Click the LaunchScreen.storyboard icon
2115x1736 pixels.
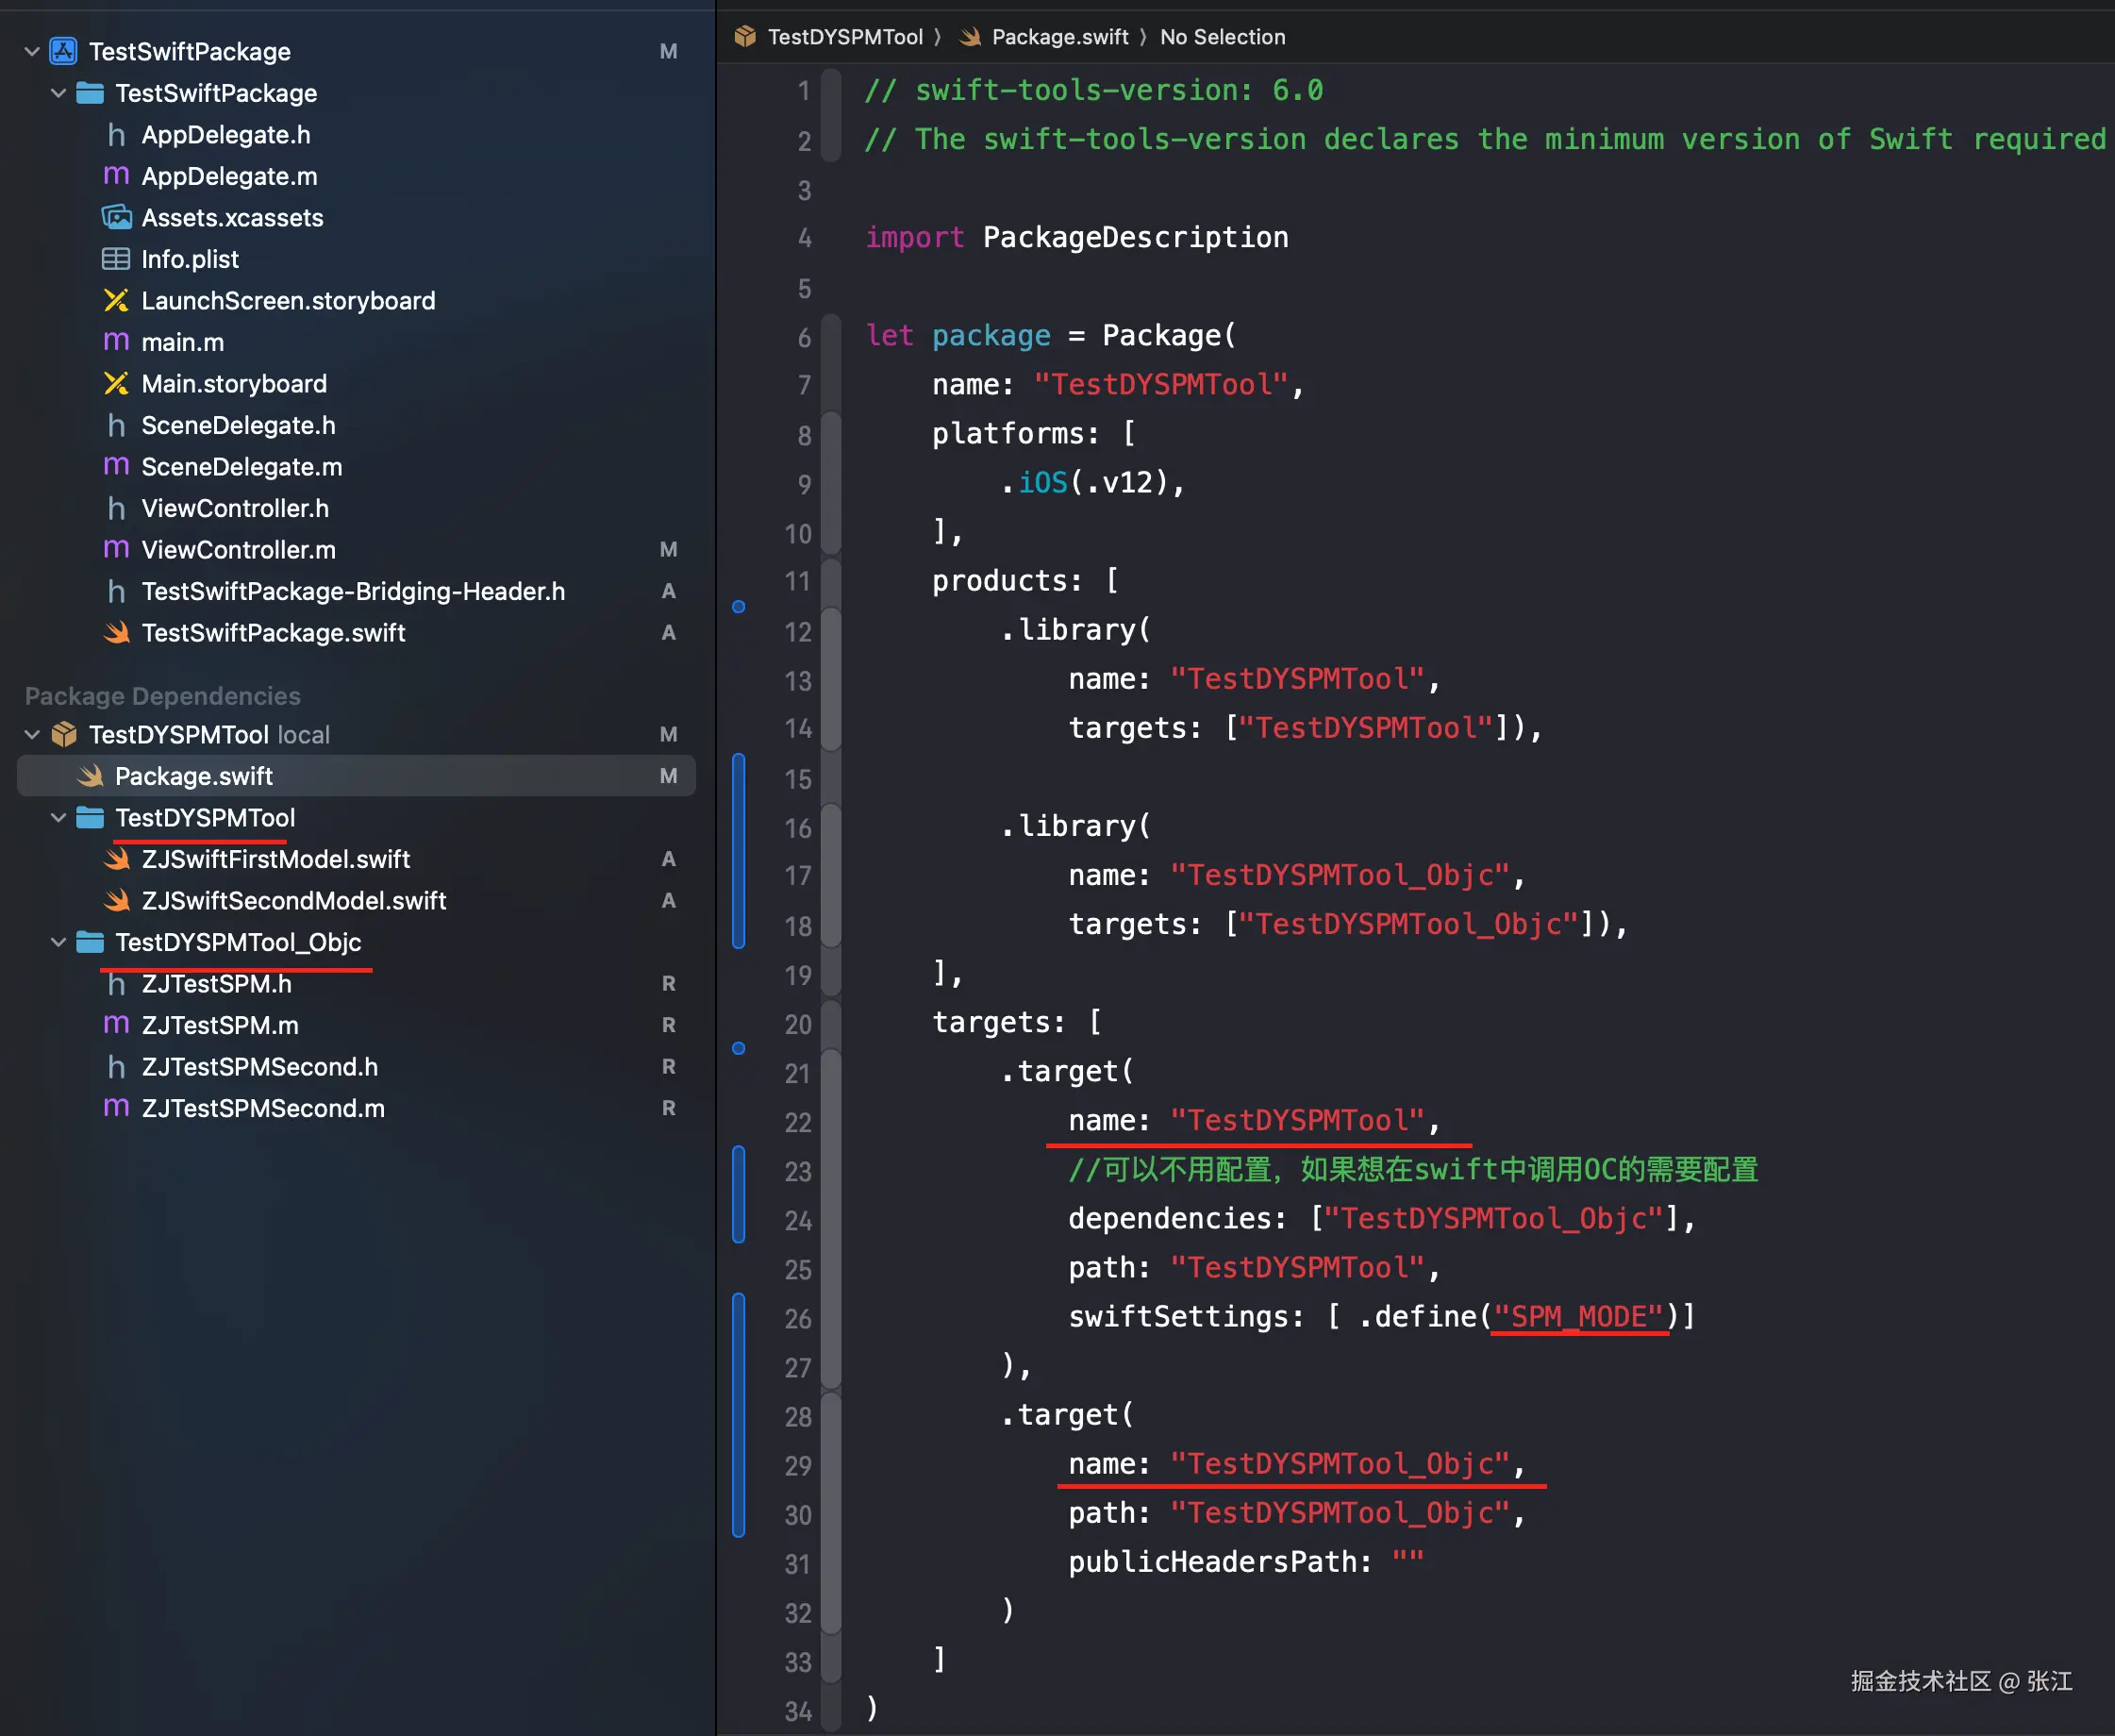click(x=116, y=300)
